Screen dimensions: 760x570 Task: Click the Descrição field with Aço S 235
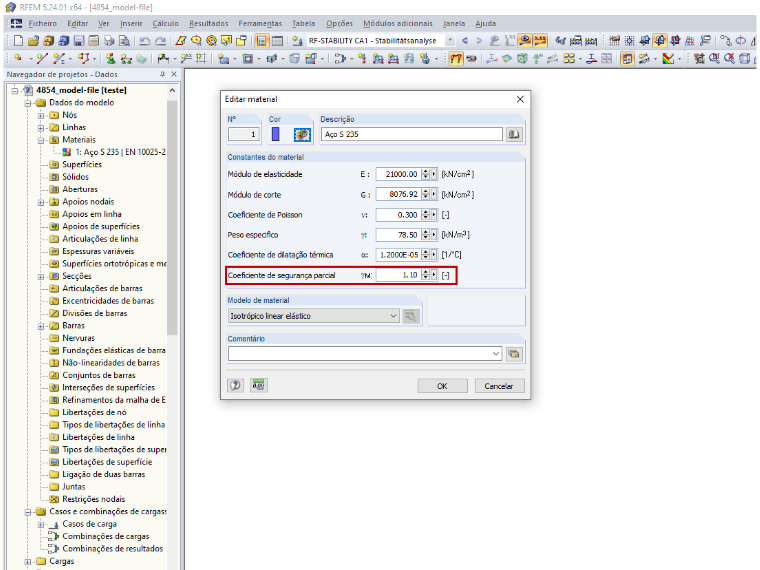[x=412, y=134]
